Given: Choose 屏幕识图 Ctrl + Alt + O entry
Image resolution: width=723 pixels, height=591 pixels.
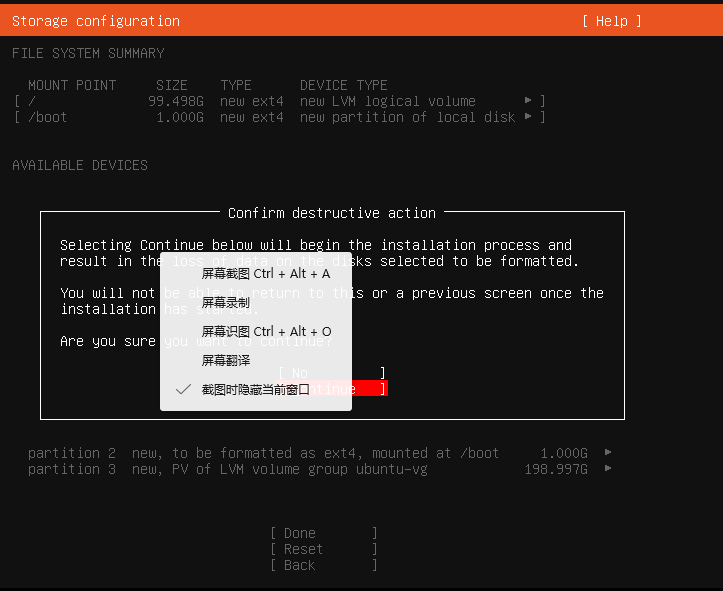Looking at the screenshot, I should [x=256, y=331].
